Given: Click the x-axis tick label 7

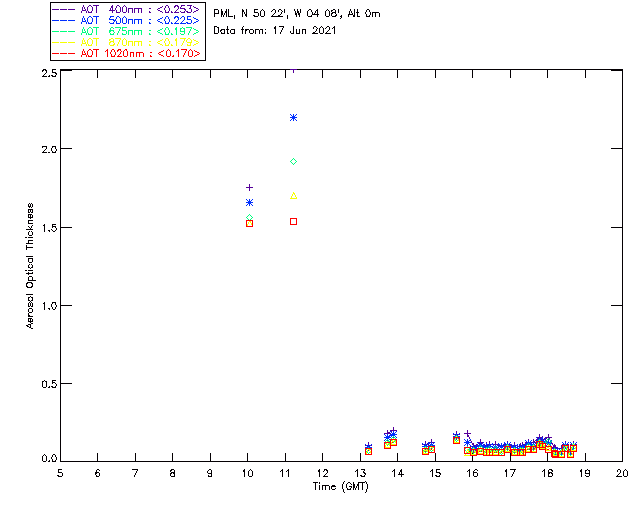Looking at the screenshot, I should [x=135, y=473].
